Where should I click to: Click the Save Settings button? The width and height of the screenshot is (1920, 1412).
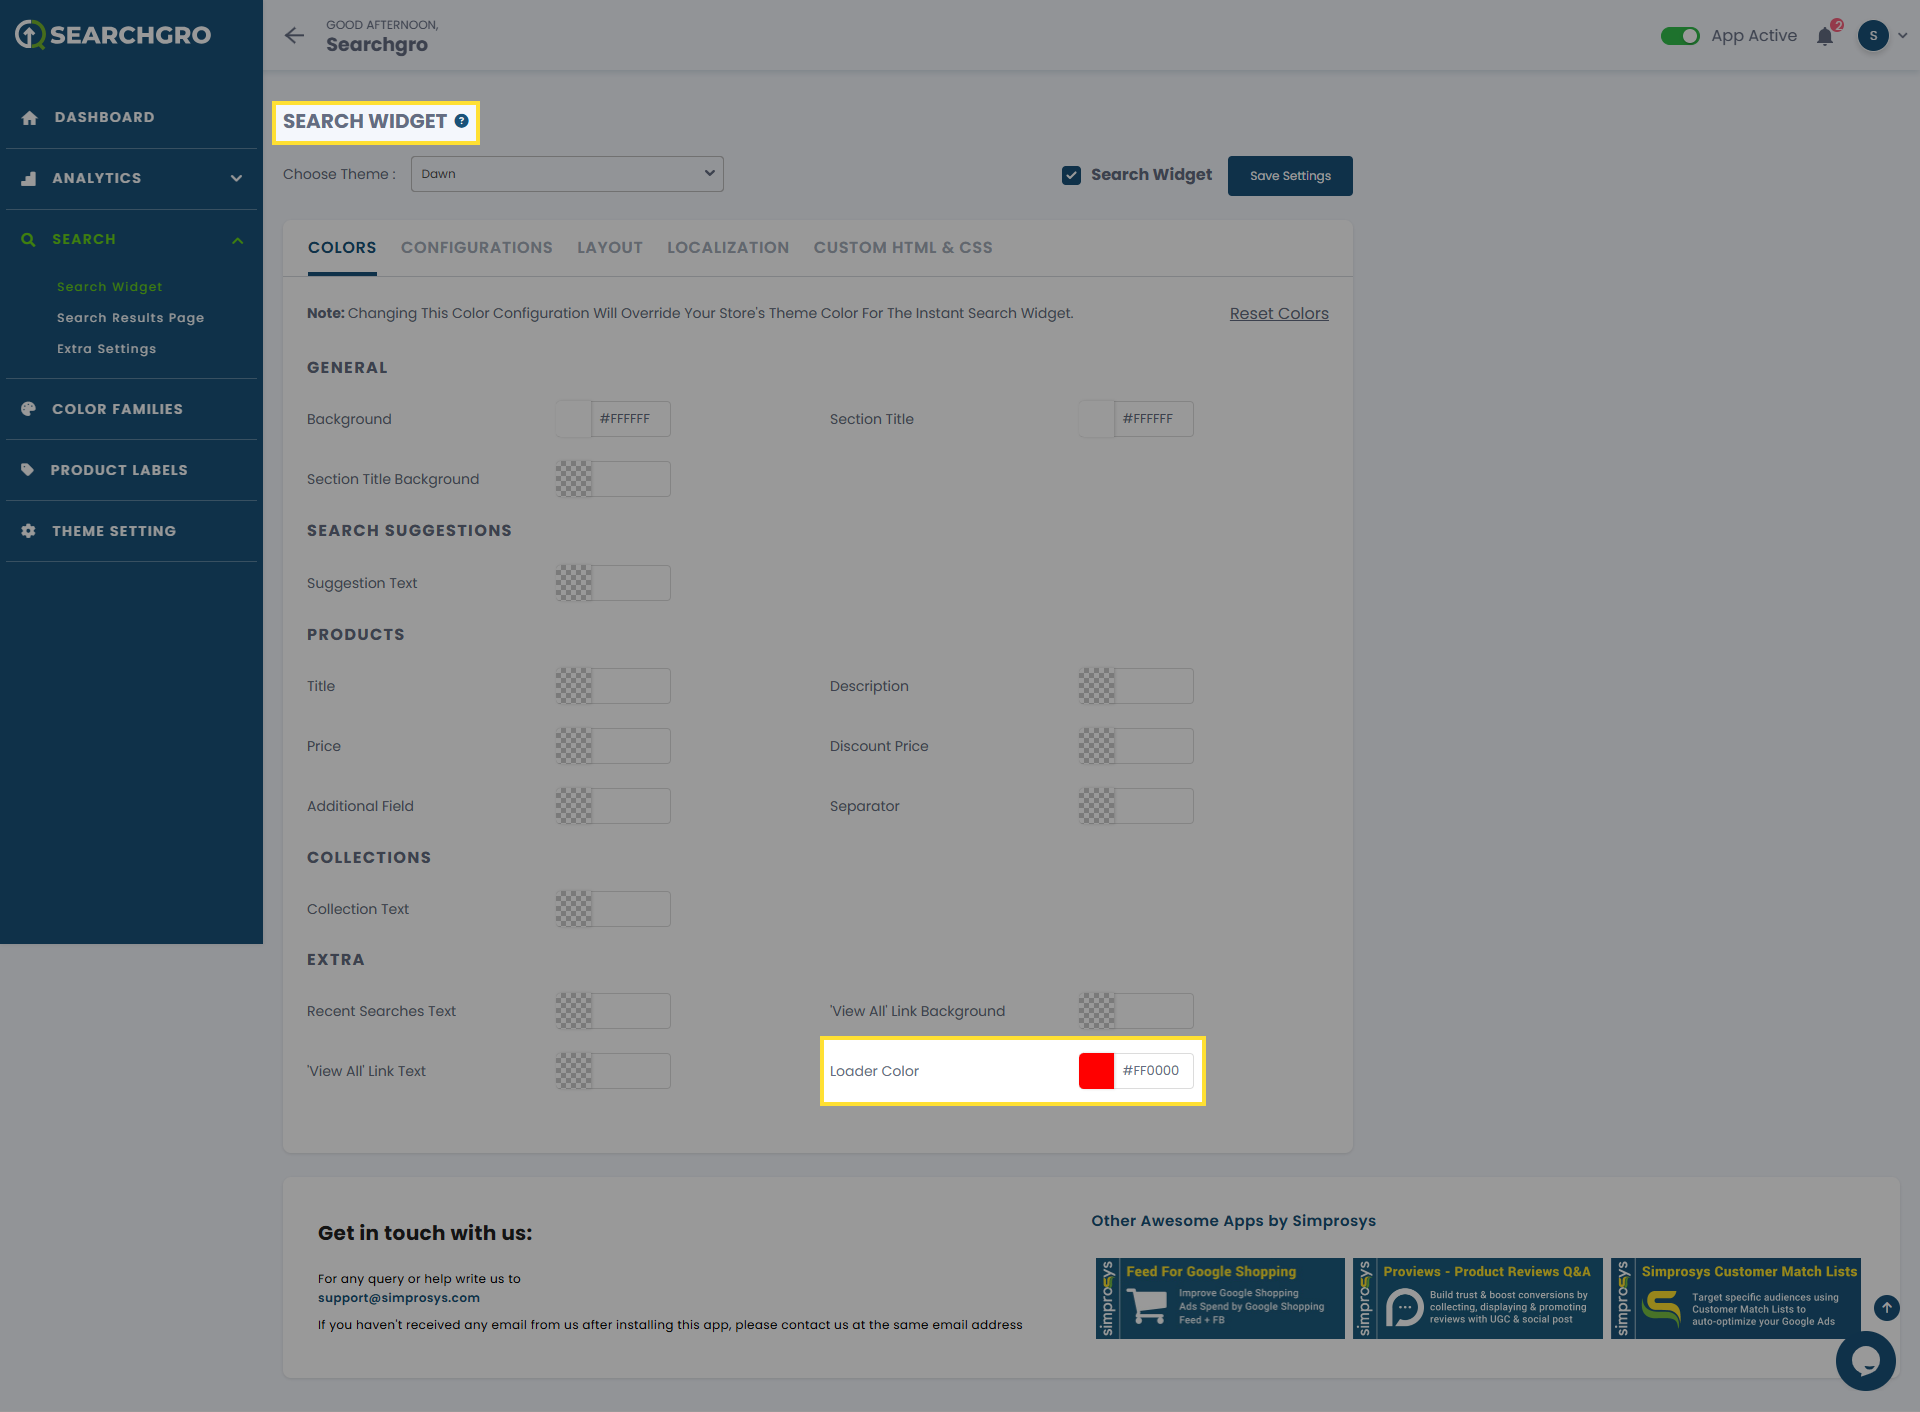pos(1289,176)
